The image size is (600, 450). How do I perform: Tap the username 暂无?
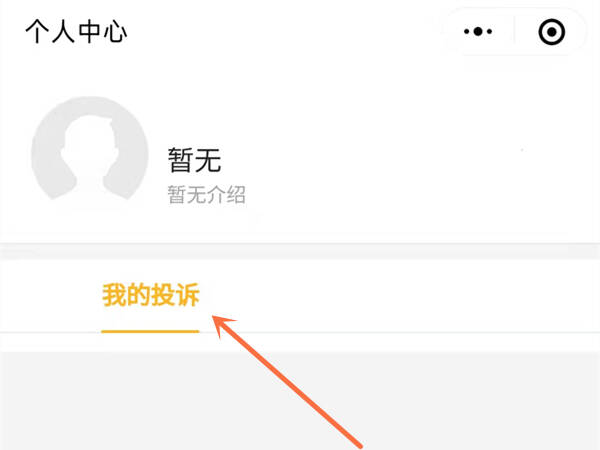pyautogui.click(x=194, y=160)
